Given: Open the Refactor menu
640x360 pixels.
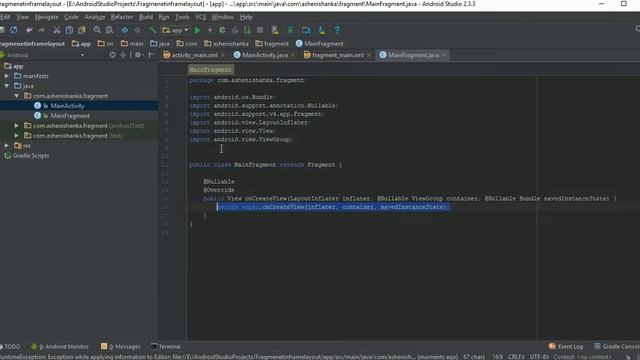Looking at the screenshot, I should click(122, 17).
